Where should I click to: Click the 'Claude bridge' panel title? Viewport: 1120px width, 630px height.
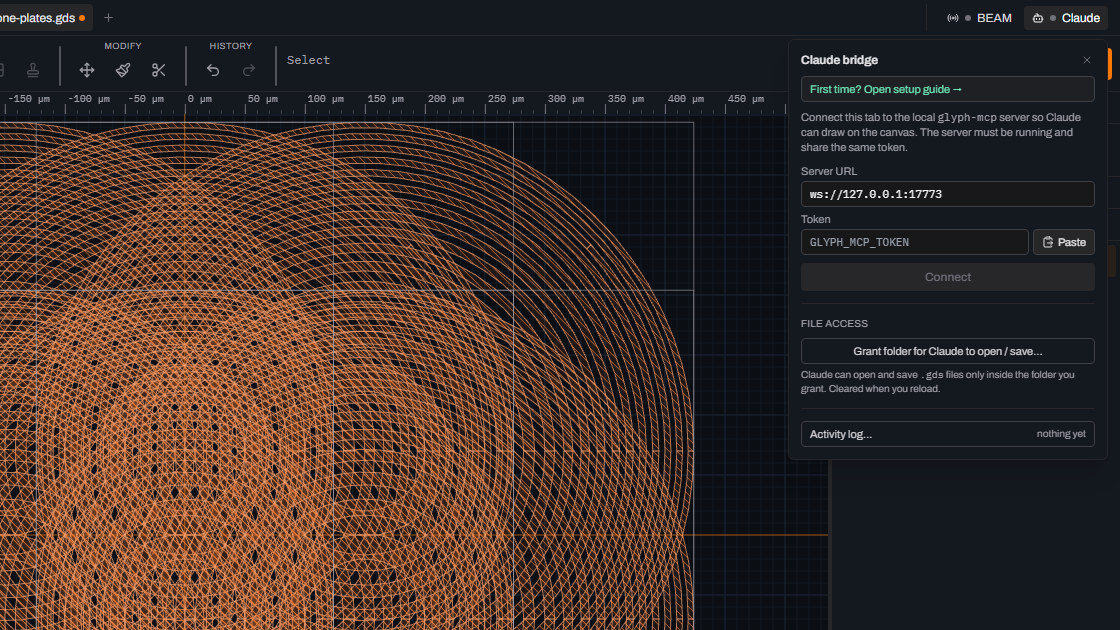[x=839, y=60]
